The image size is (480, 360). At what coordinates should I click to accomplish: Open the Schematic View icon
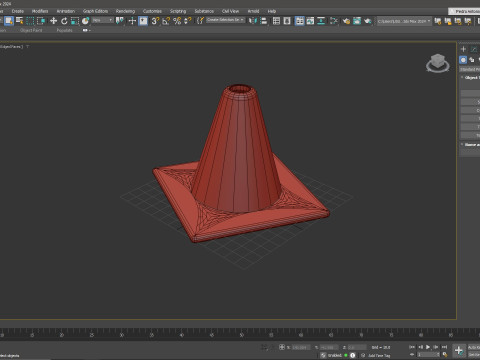[x=321, y=21]
